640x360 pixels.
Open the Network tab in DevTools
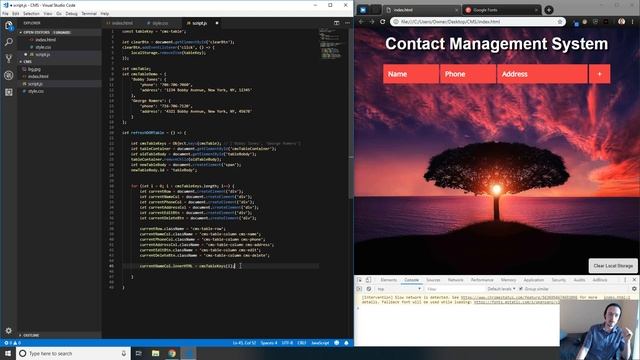(456, 280)
